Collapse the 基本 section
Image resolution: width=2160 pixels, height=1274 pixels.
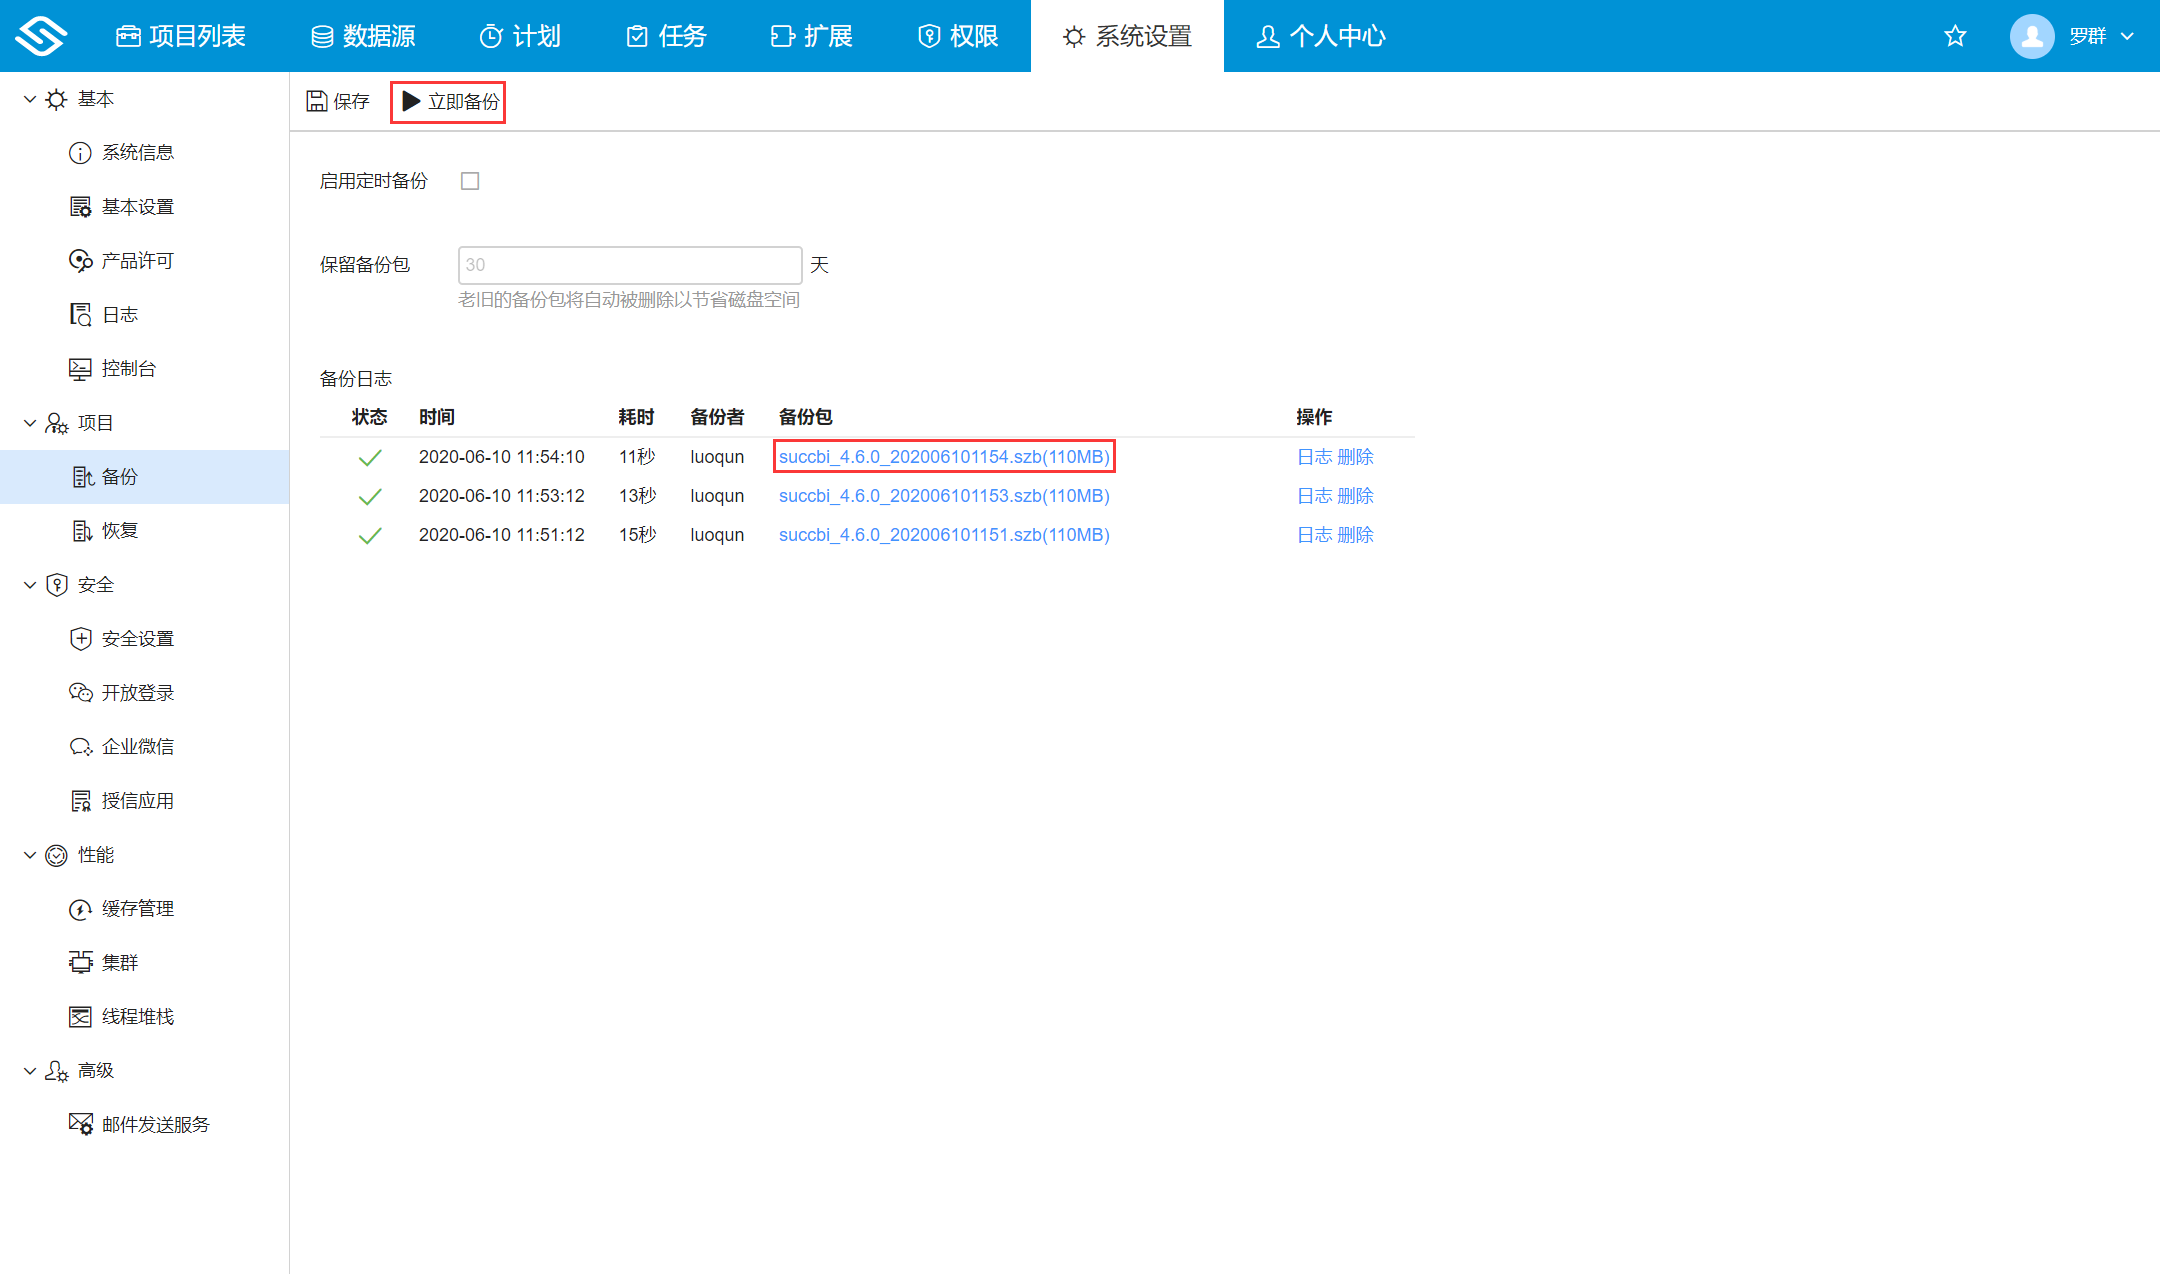pyautogui.click(x=30, y=99)
